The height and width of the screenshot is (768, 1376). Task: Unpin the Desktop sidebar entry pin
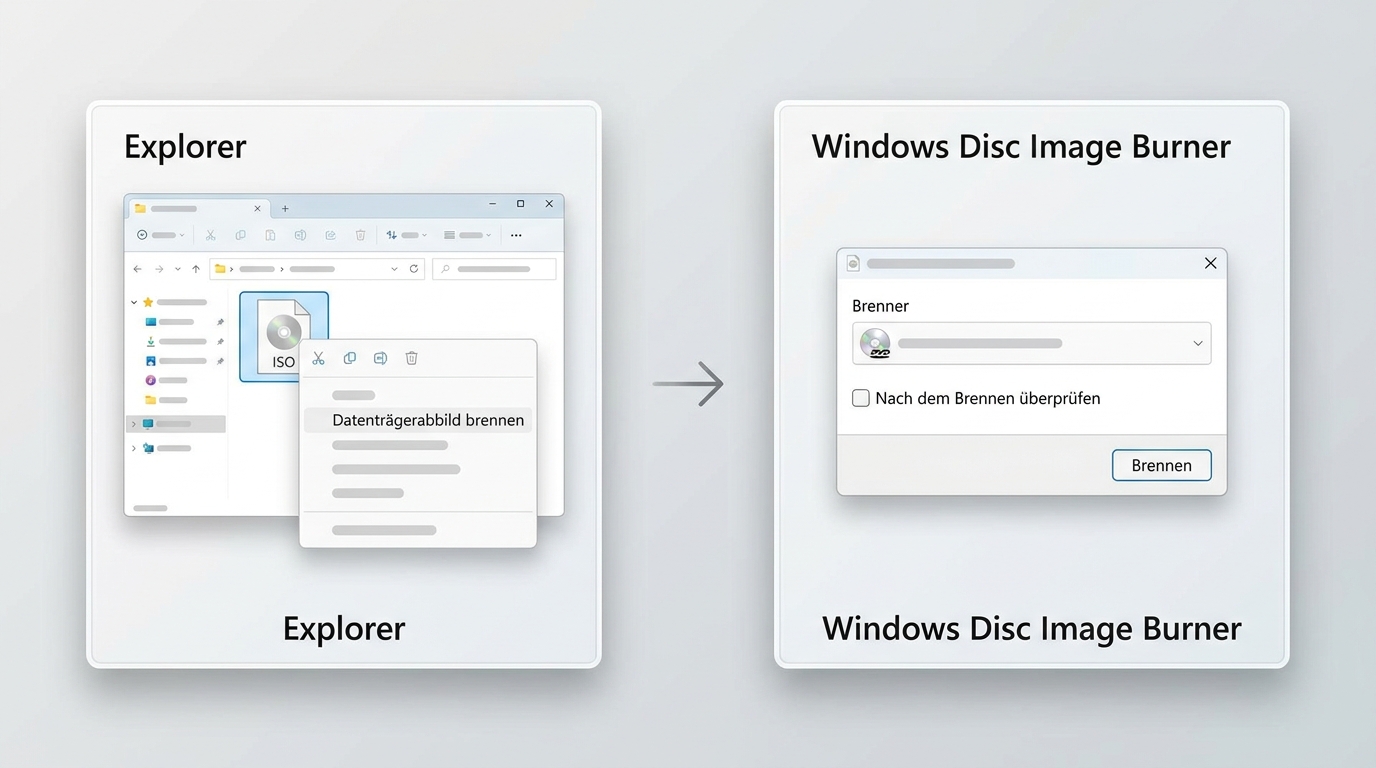pyautogui.click(x=220, y=322)
